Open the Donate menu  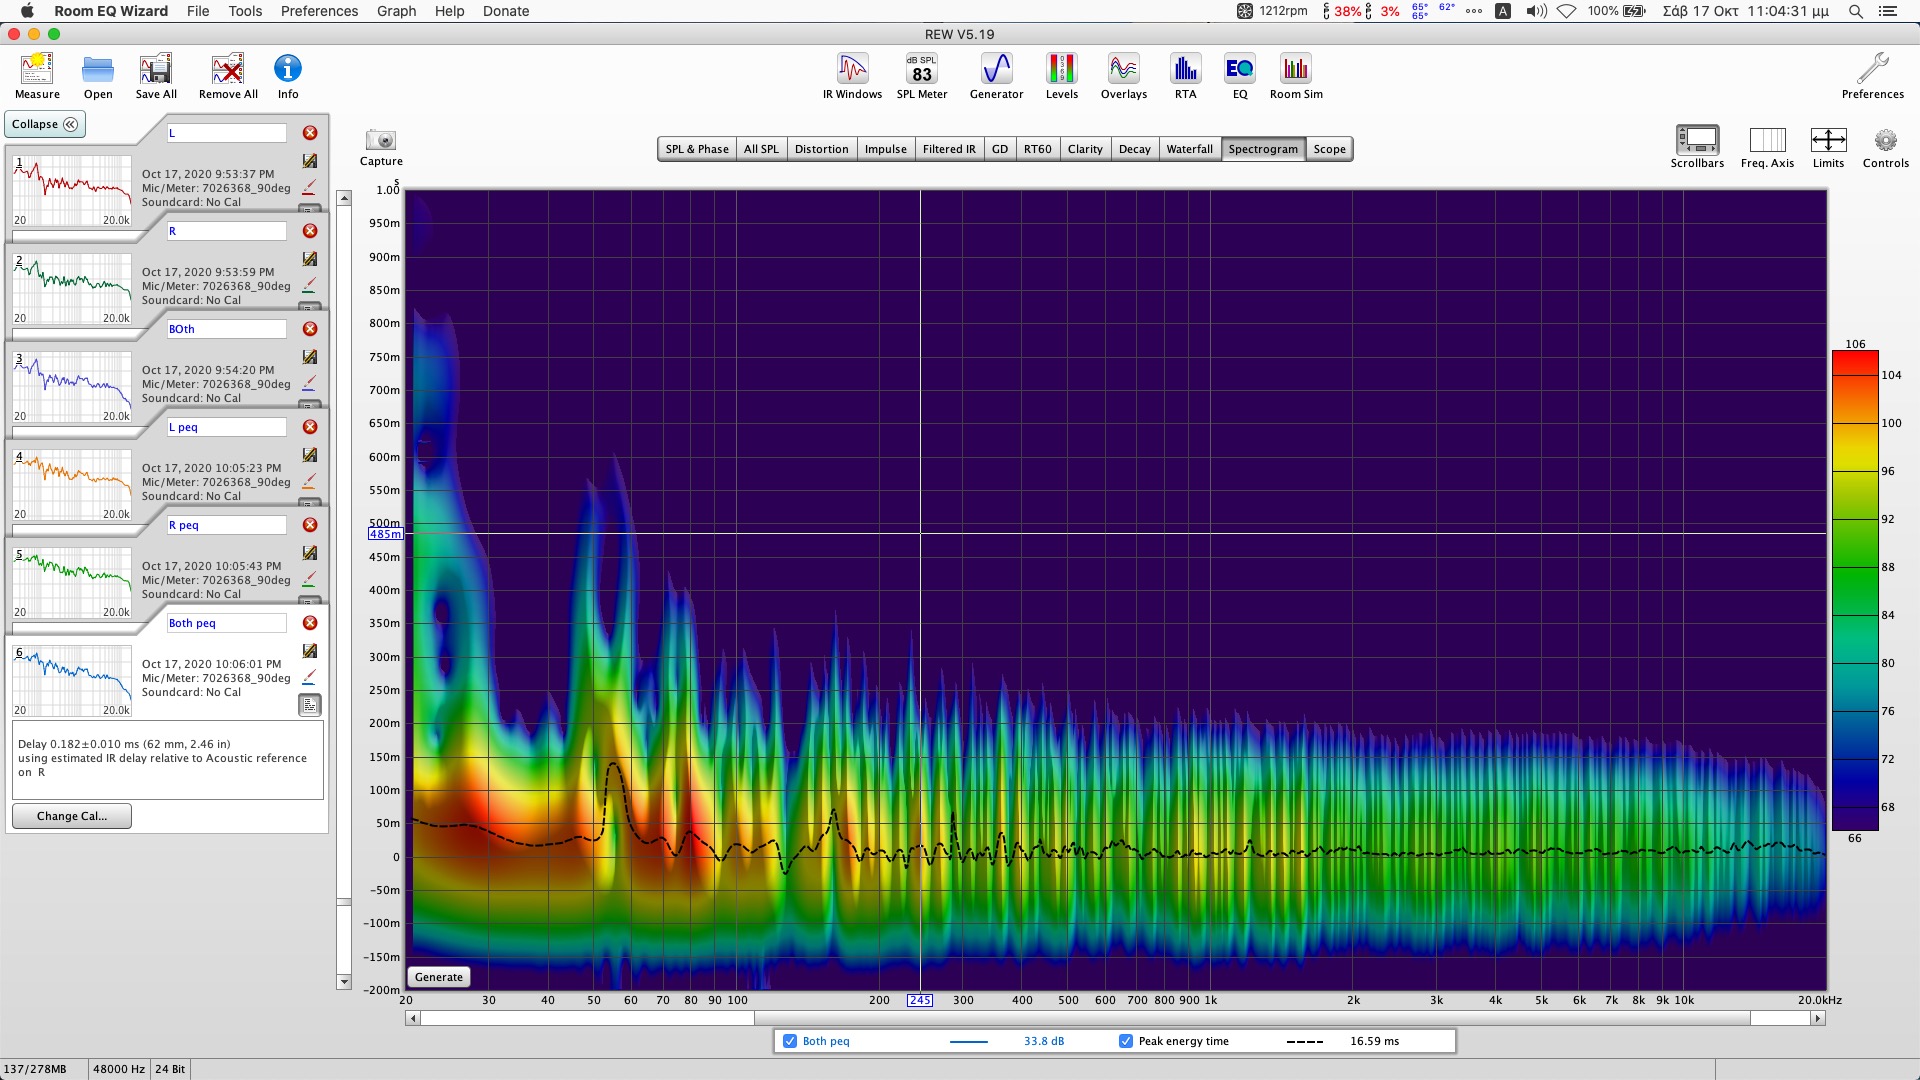click(506, 11)
